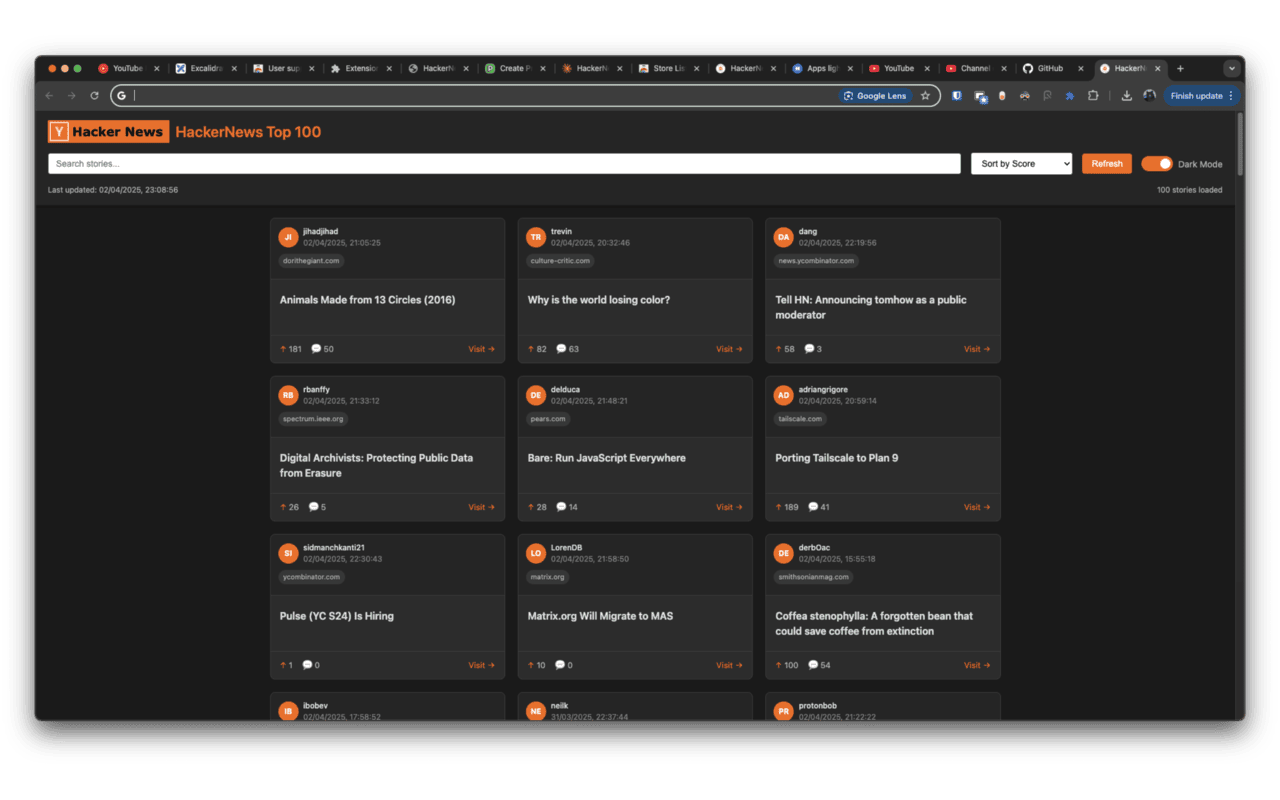Switch to the Create tab
Image resolution: width=1280 pixels, height=800 pixels.
(515, 69)
